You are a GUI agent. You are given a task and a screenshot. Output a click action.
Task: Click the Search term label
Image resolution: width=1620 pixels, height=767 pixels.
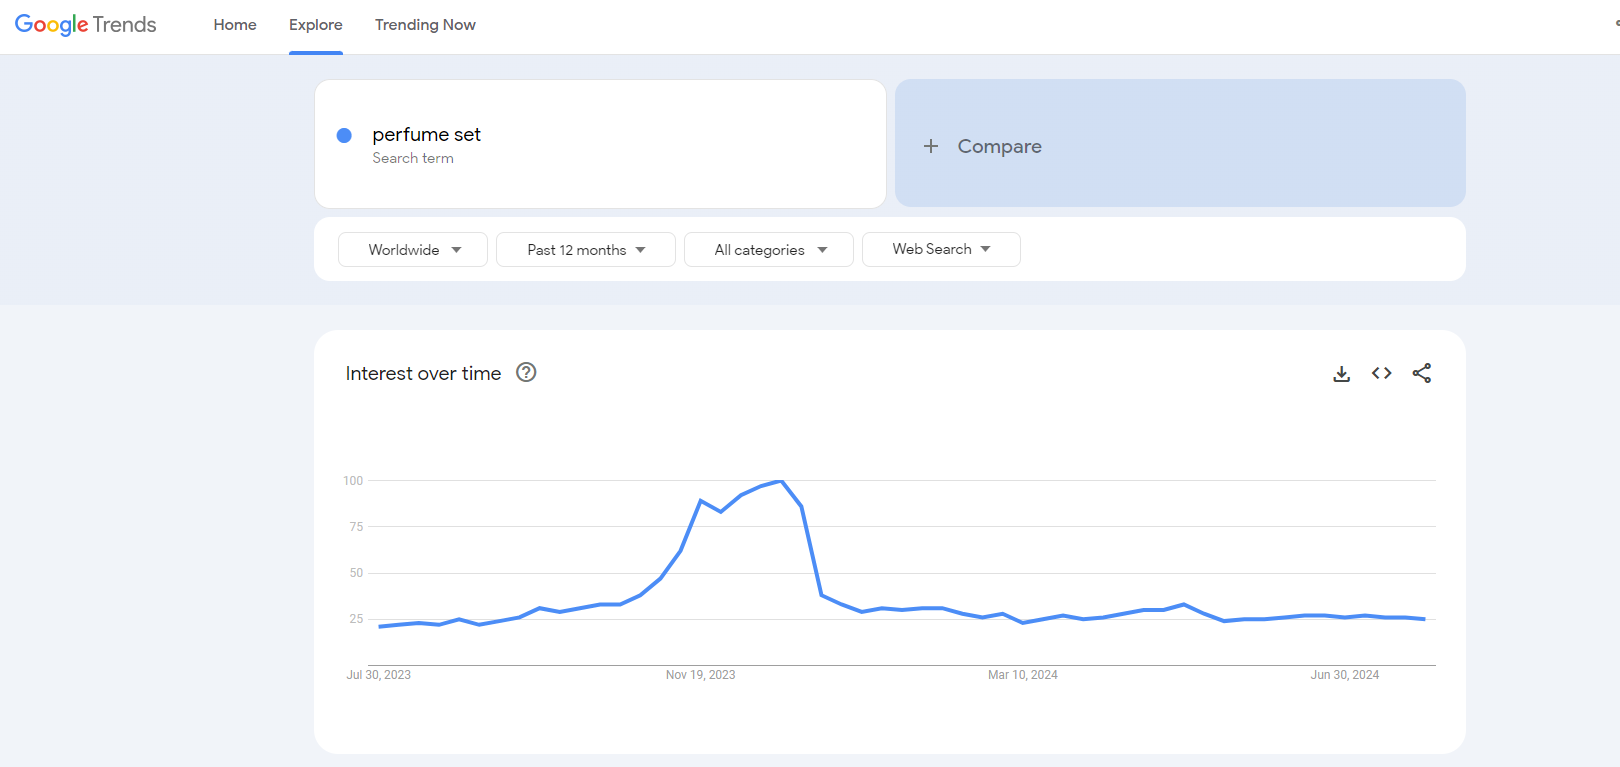413,158
